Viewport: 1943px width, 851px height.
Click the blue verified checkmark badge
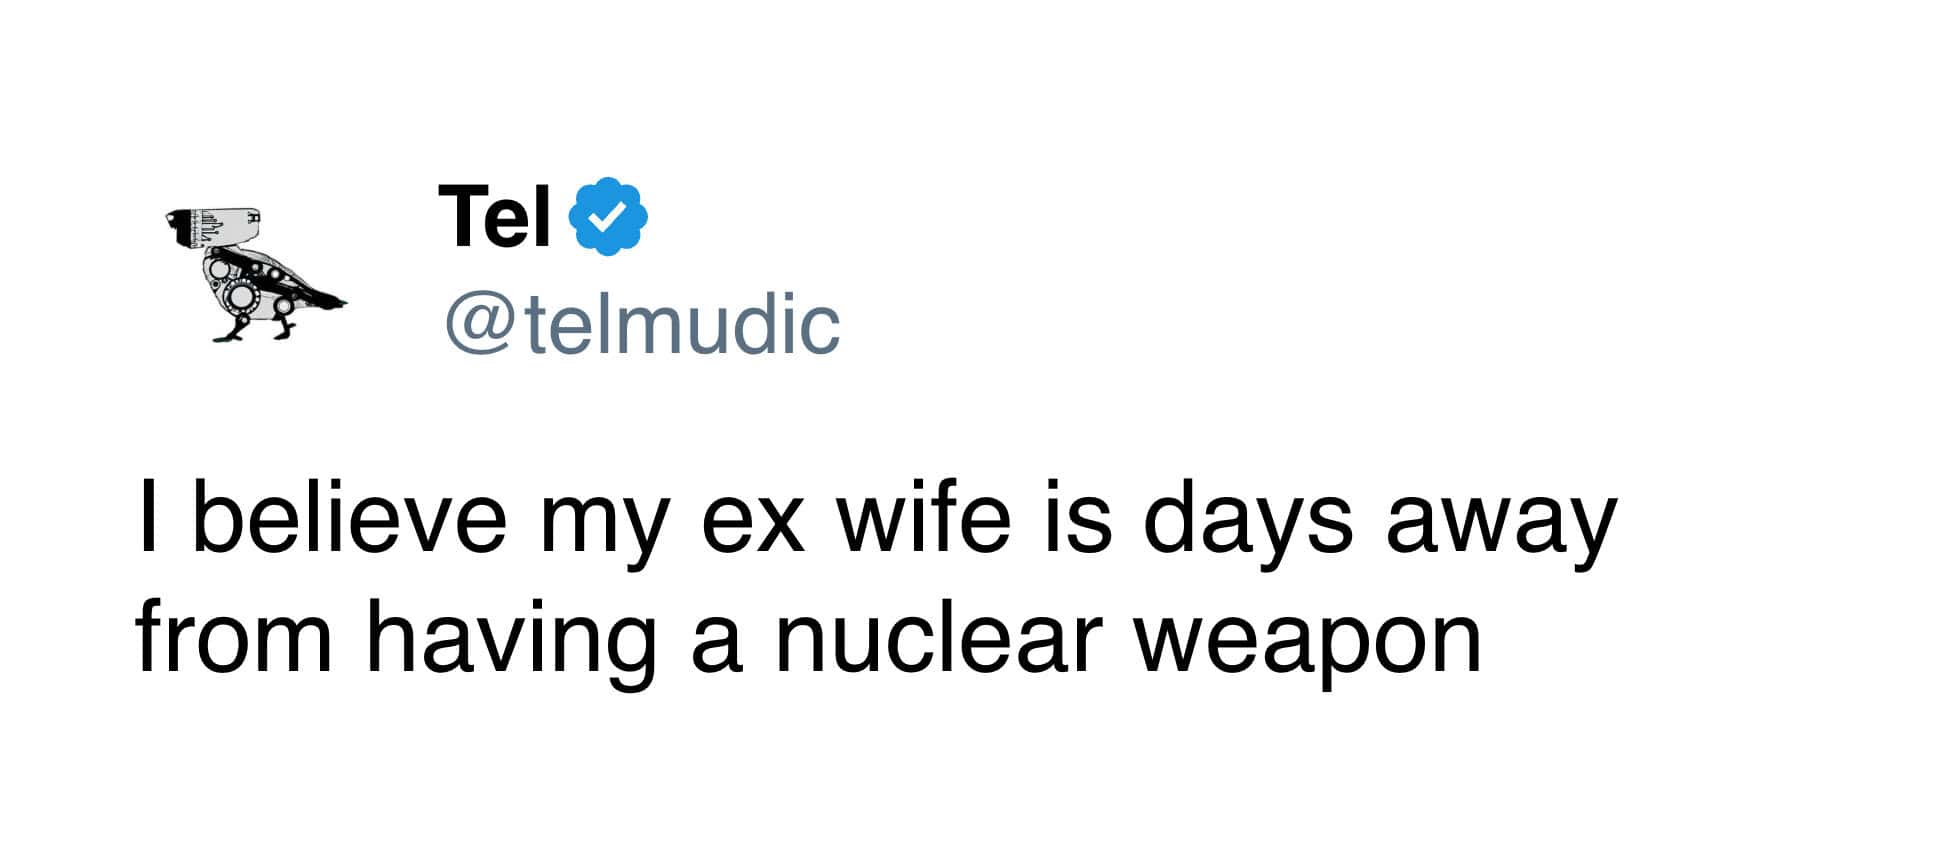click(608, 215)
